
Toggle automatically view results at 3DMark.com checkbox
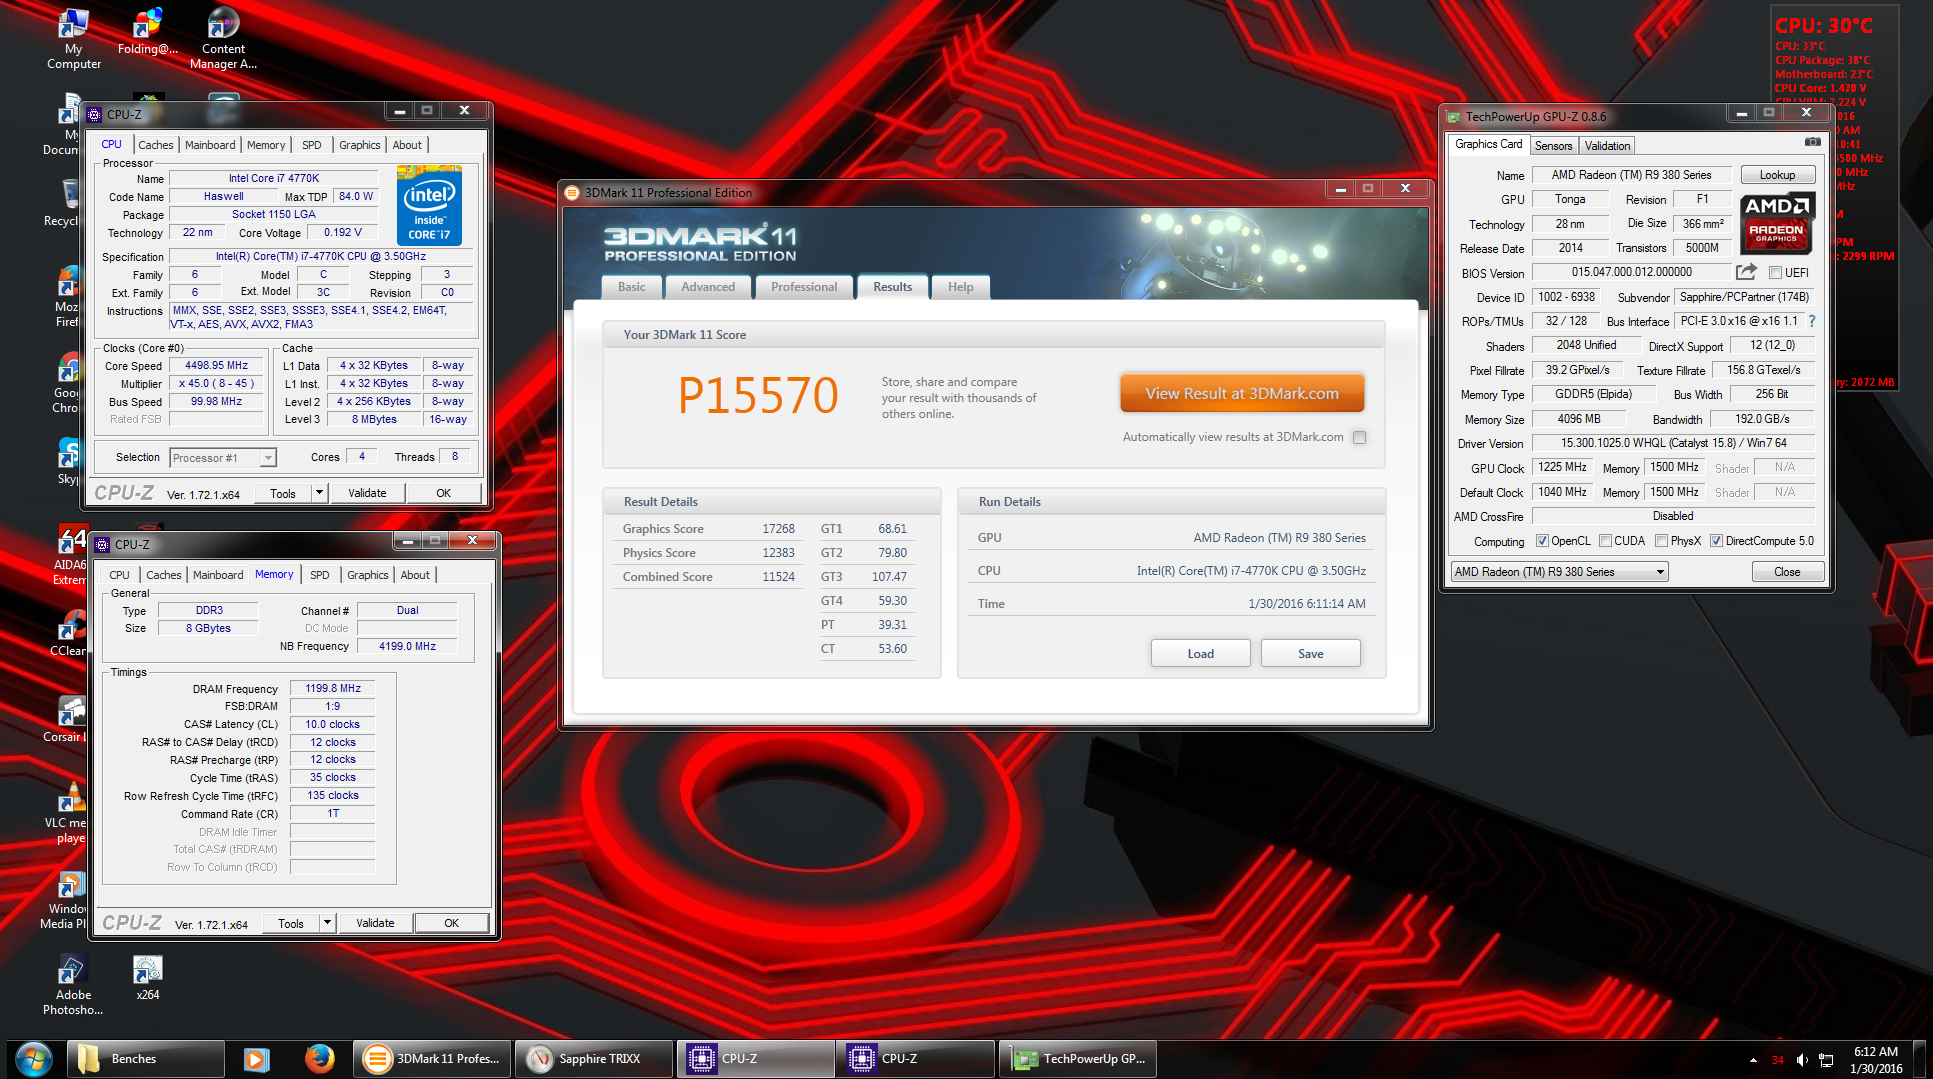(x=1359, y=437)
